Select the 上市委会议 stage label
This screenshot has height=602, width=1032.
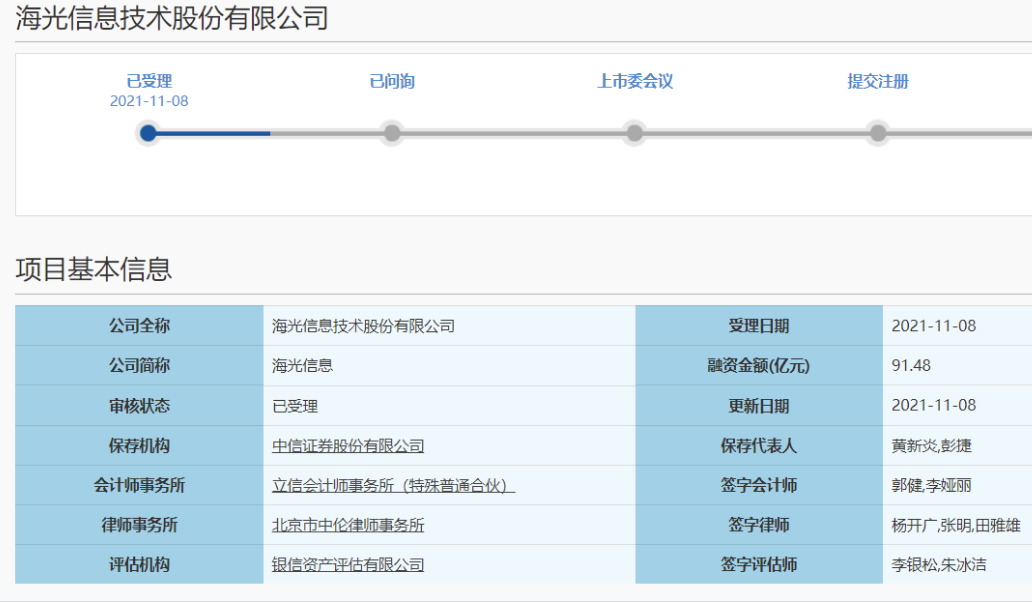tap(634, 81)
